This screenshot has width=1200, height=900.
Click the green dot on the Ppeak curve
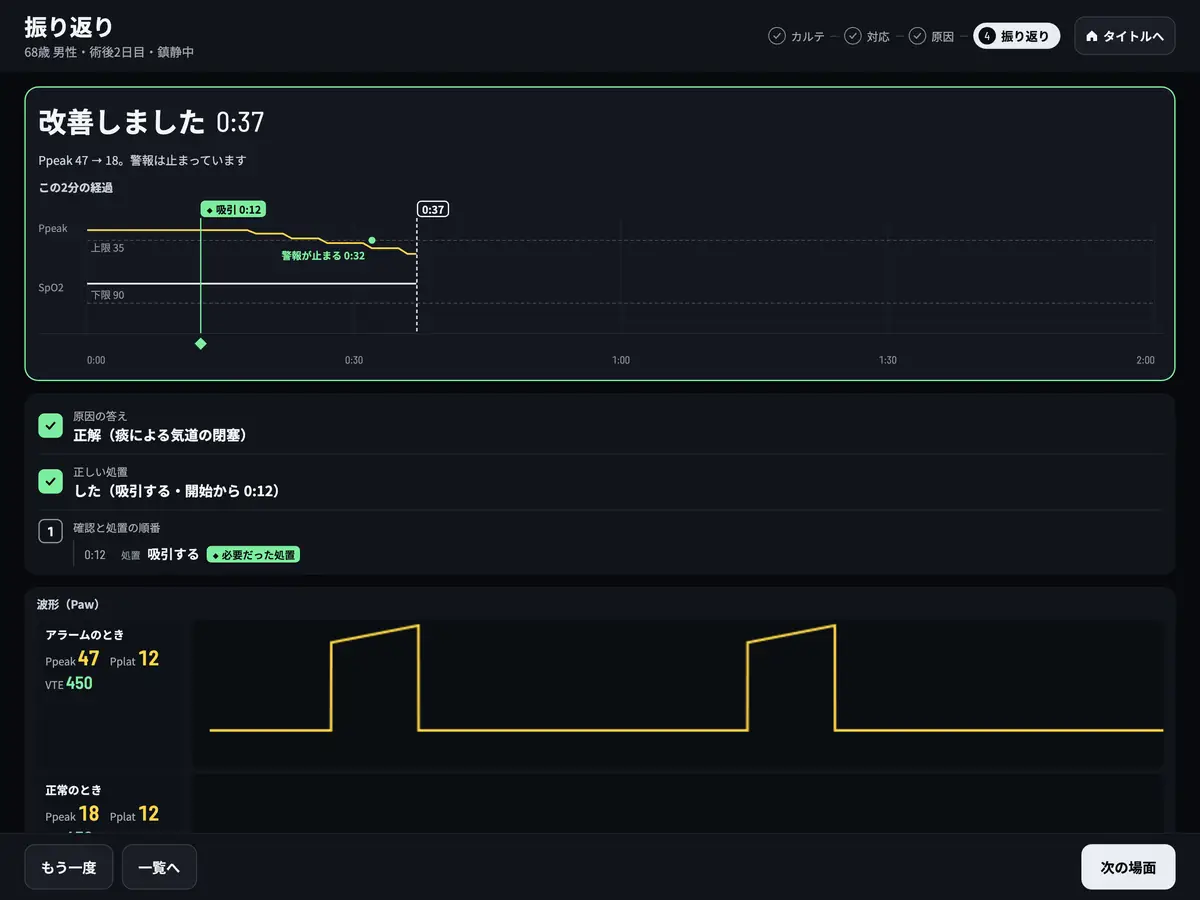click(x=372, y=241)
